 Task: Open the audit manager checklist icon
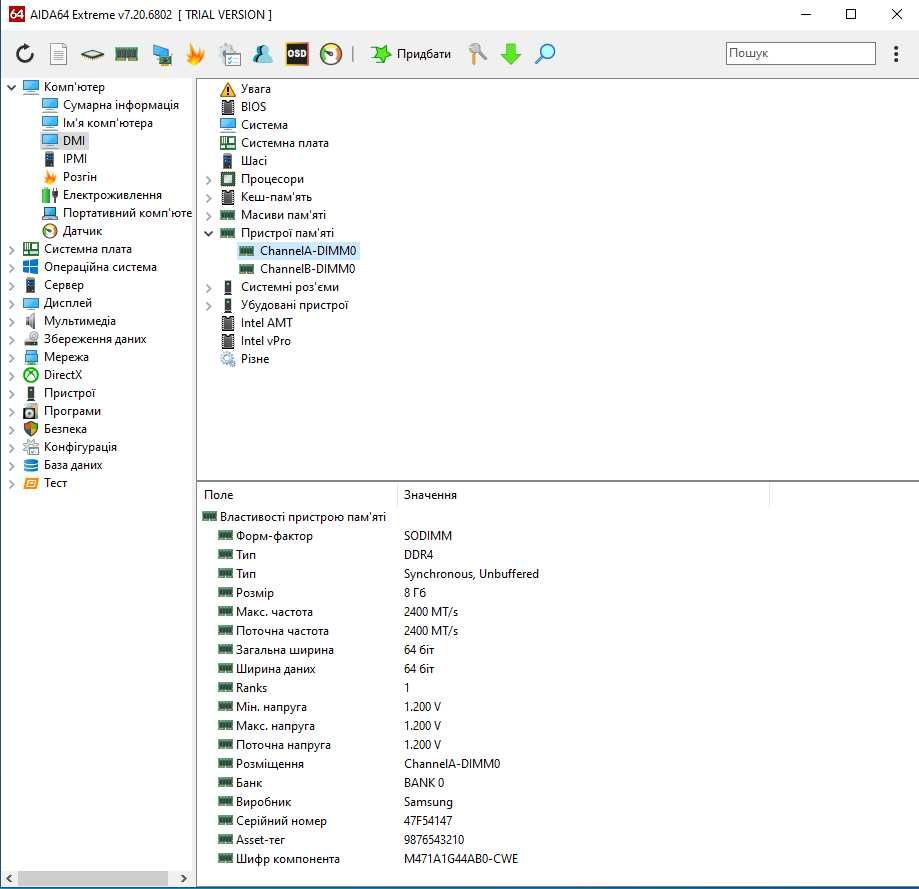pyautogui.click(x=229, y=55)
